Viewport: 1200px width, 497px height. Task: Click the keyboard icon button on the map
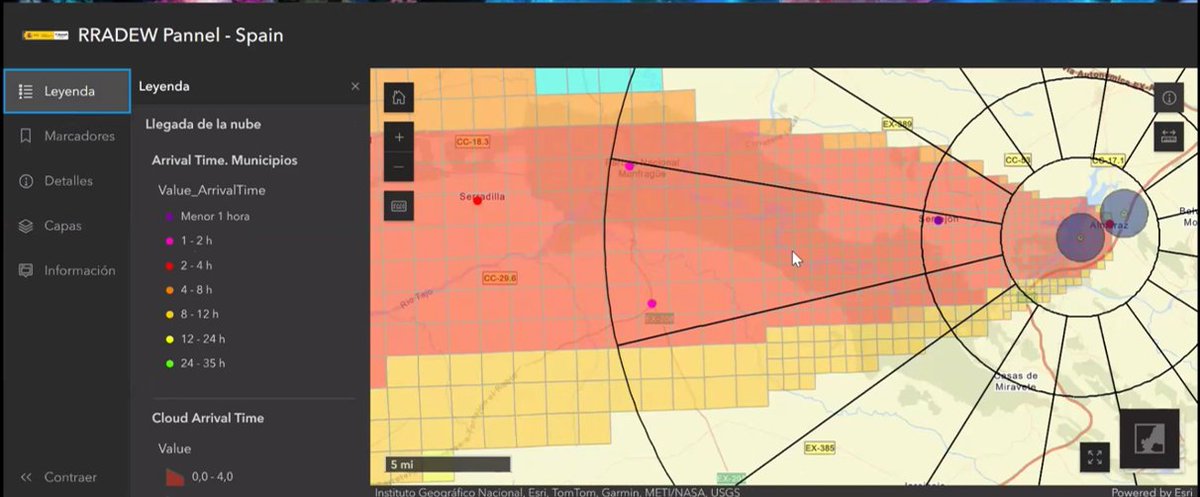click(x=399, y=206)
